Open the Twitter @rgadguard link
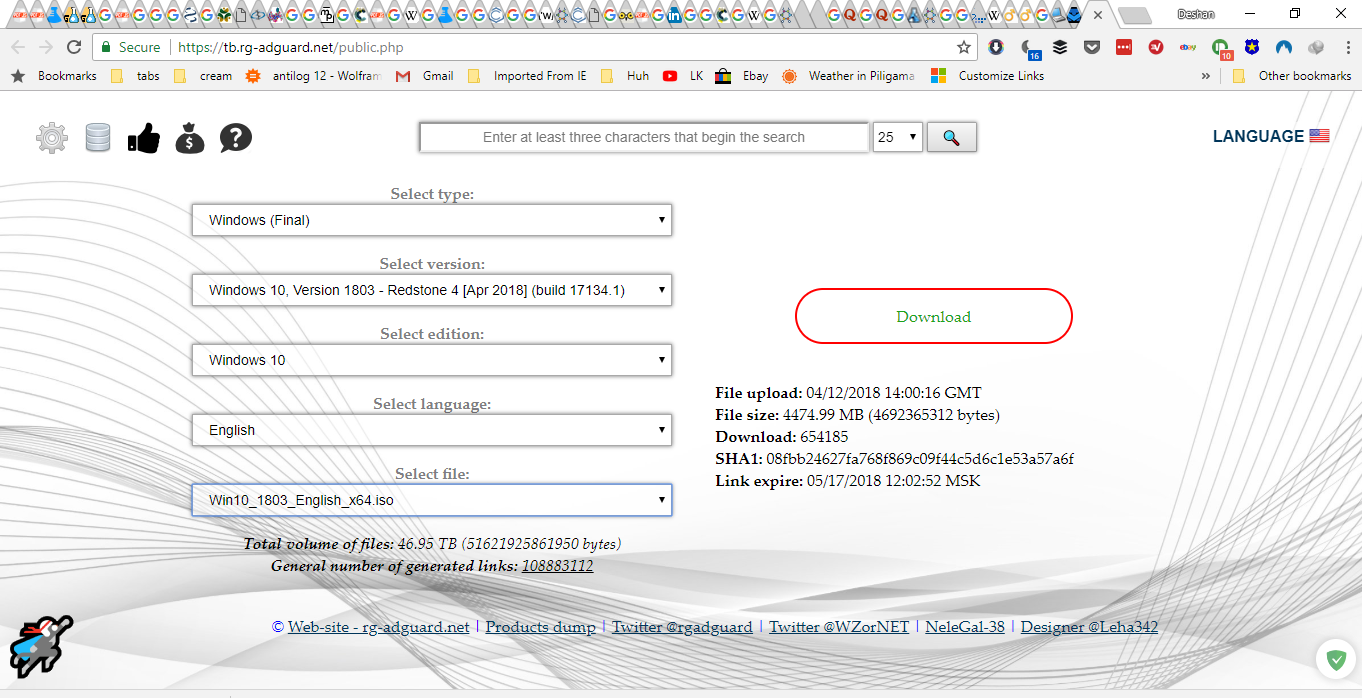This screenshot has width=1362, height=698. point(682,627)
